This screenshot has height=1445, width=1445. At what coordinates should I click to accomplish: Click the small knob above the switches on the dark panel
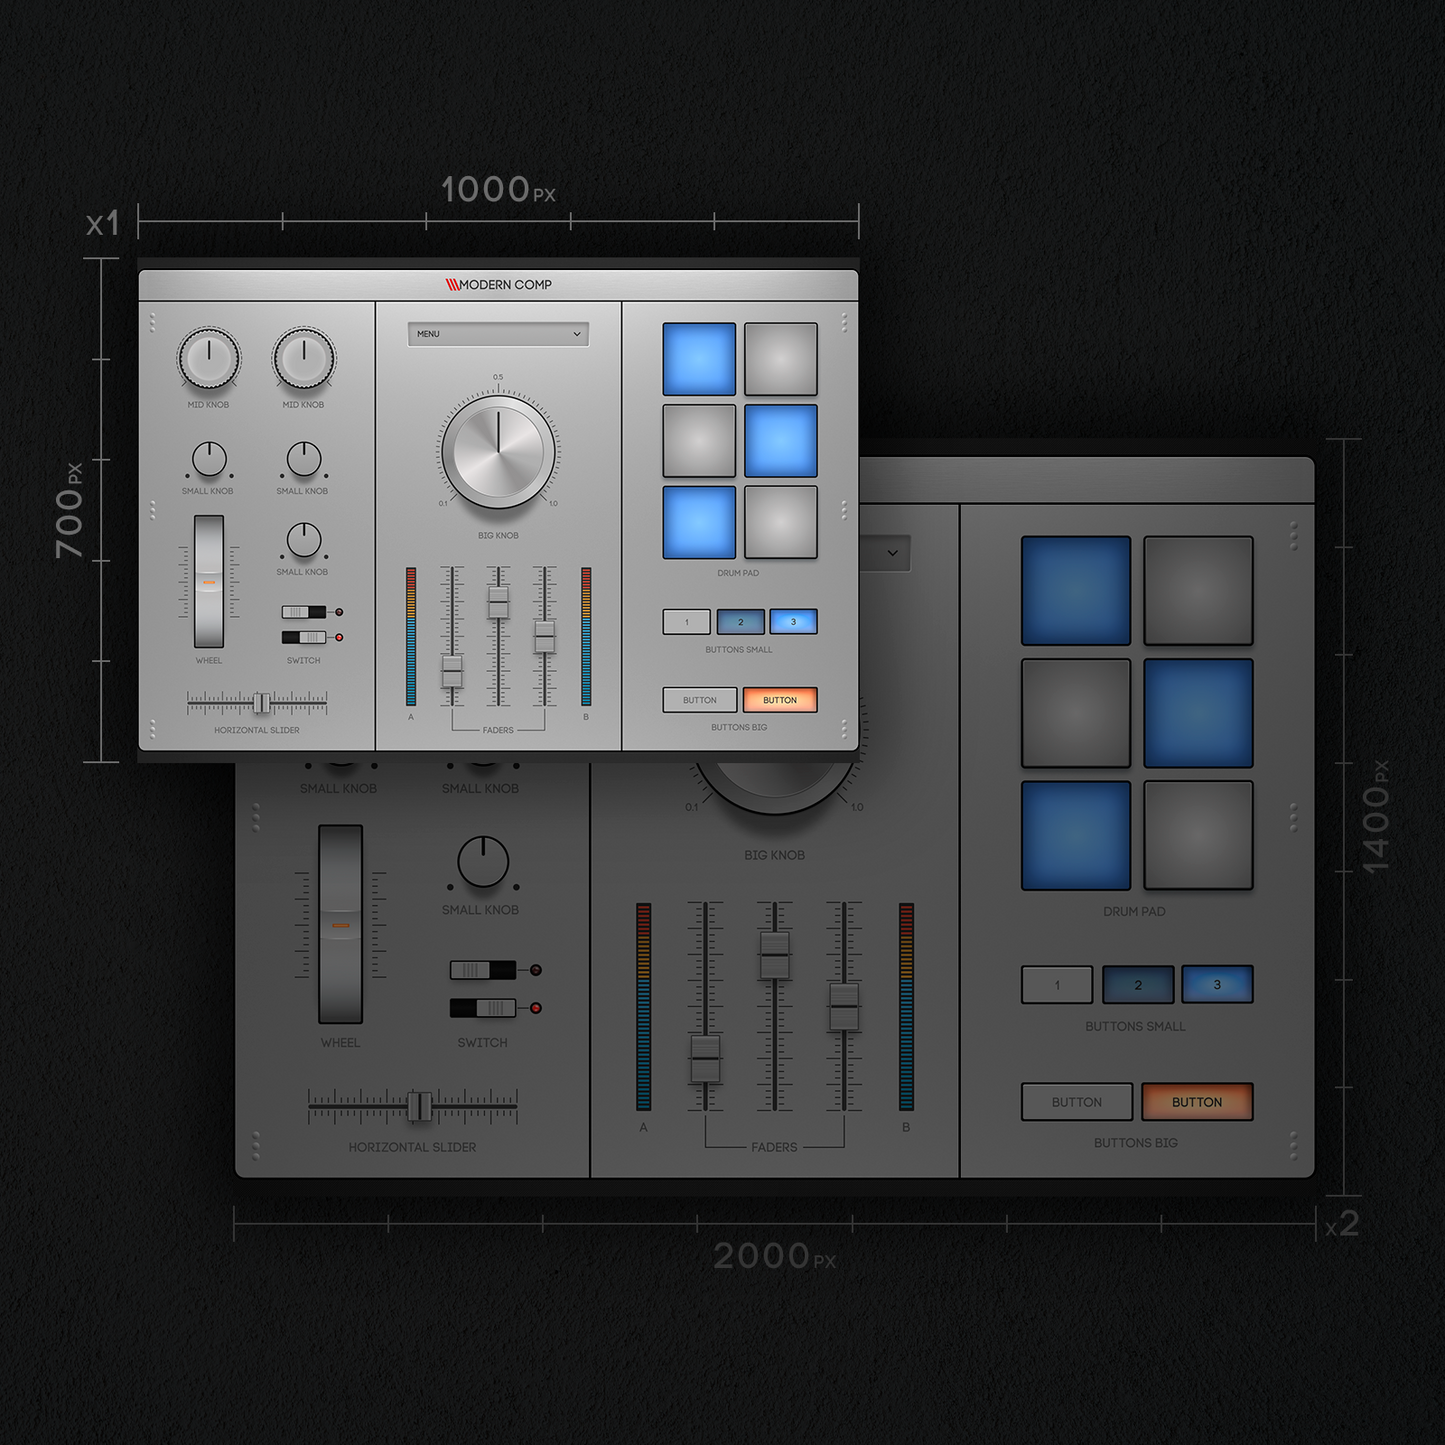coord(483,862)
